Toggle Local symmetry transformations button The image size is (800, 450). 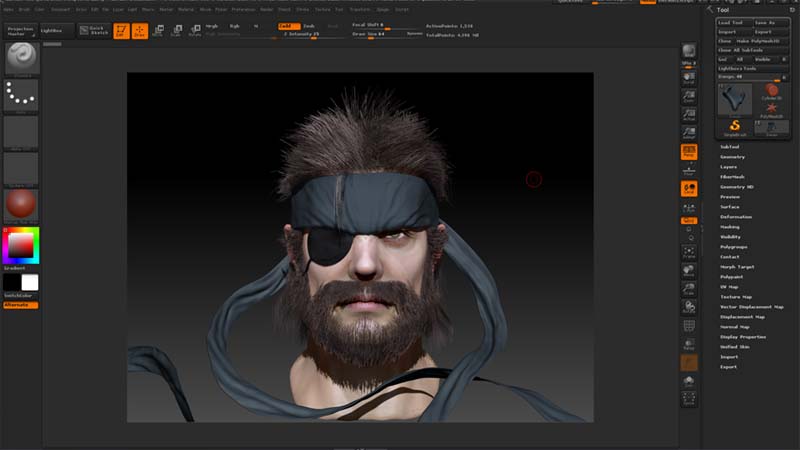pyautogui.click(x=689, y=189)
